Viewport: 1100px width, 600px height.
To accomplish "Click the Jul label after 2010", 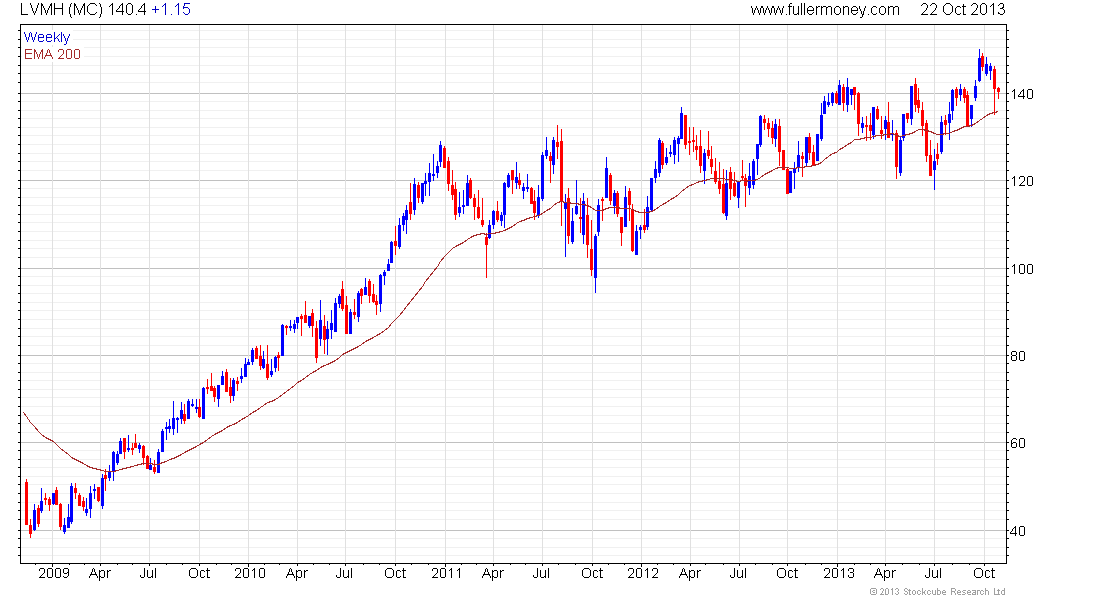I will [x=344, y=573].
